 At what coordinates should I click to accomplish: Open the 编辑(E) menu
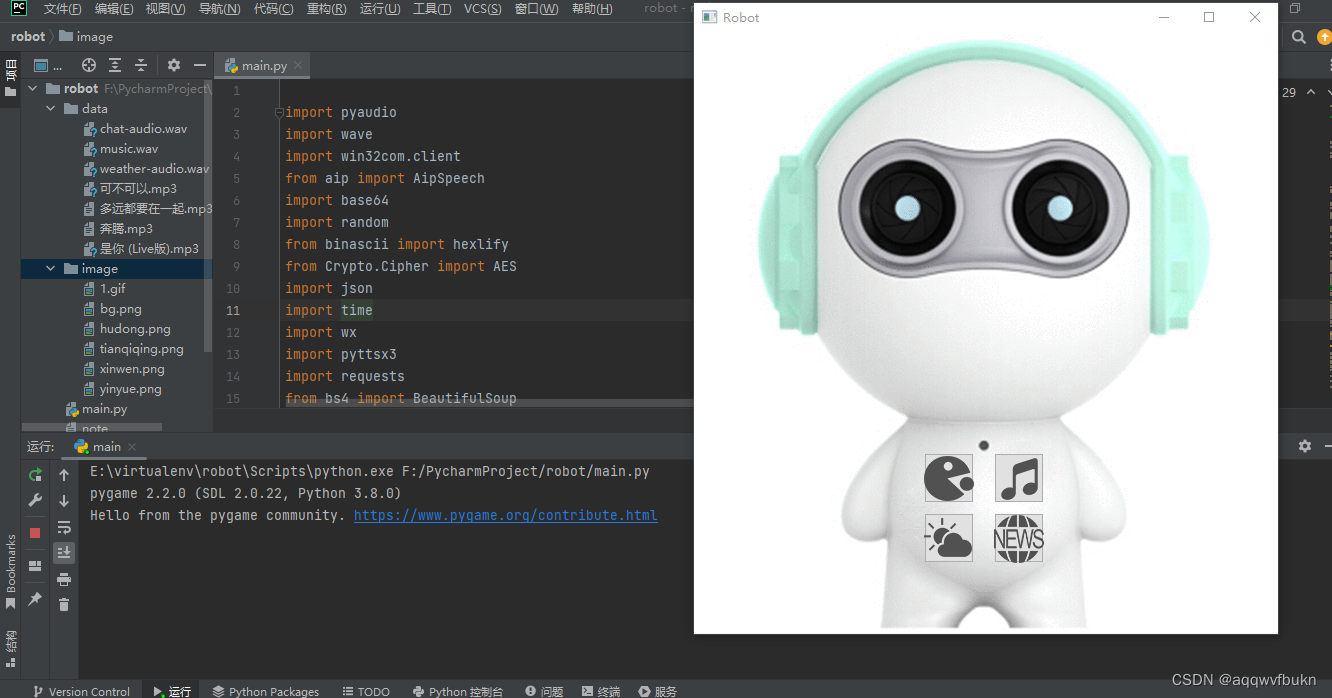114,9
